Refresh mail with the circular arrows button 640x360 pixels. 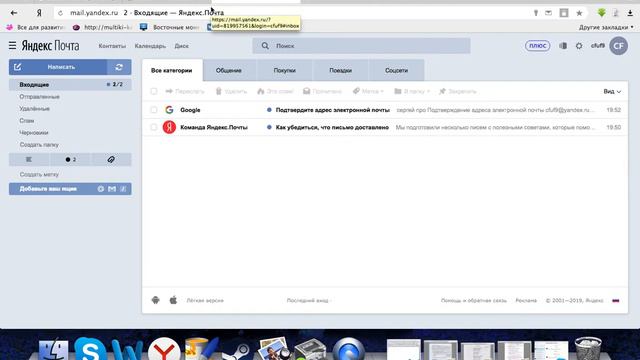click(x=119, y=67)
